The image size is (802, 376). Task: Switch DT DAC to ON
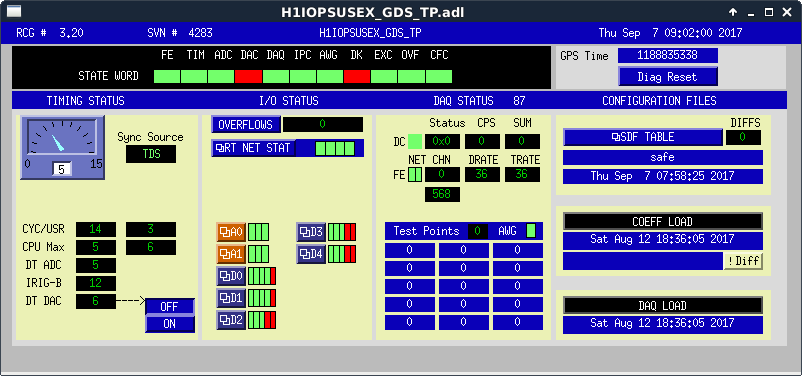(170, 324)
